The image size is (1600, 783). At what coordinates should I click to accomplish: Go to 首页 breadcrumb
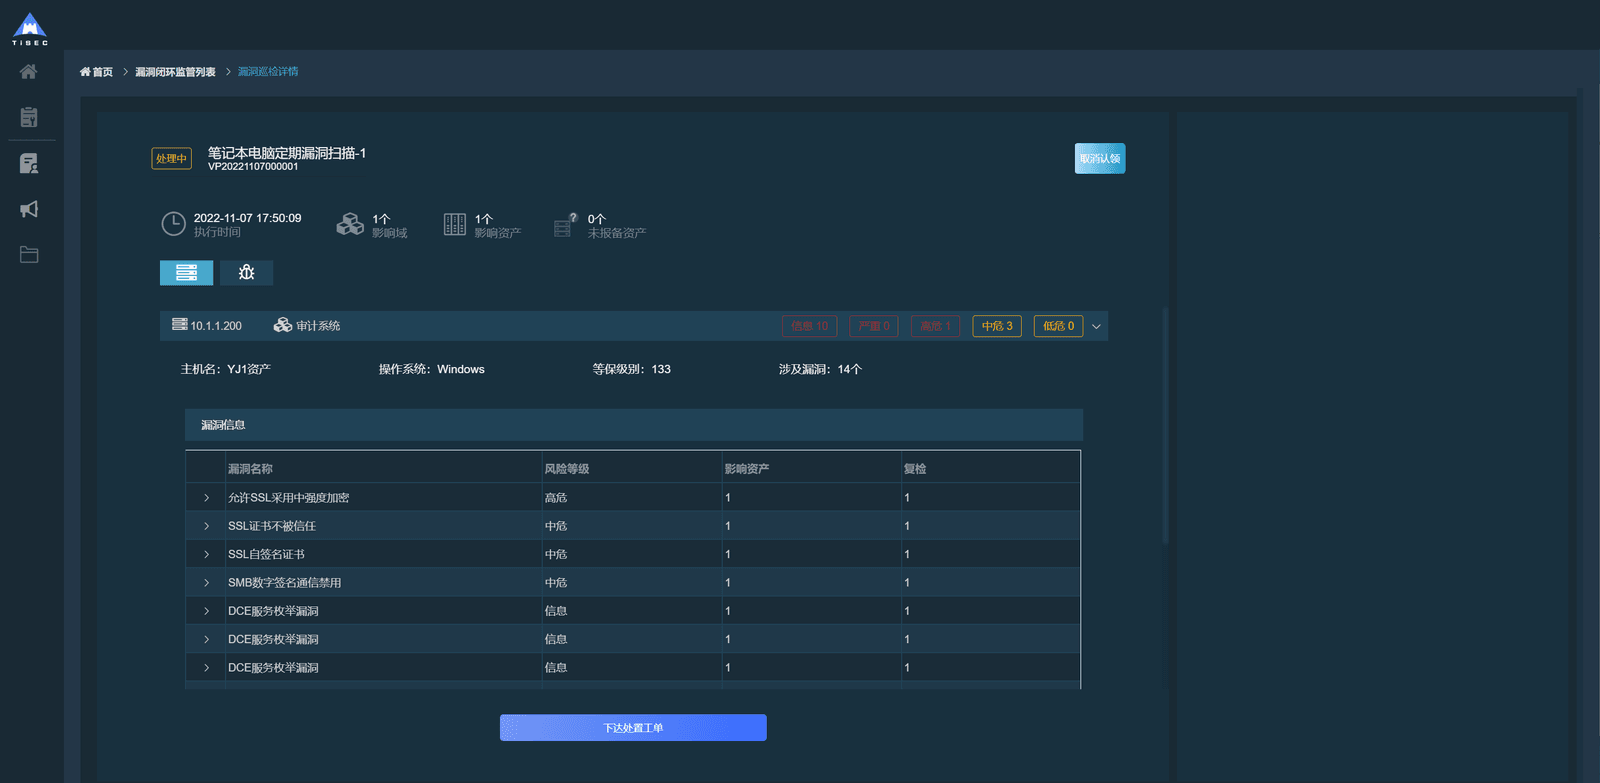(97, 72)
